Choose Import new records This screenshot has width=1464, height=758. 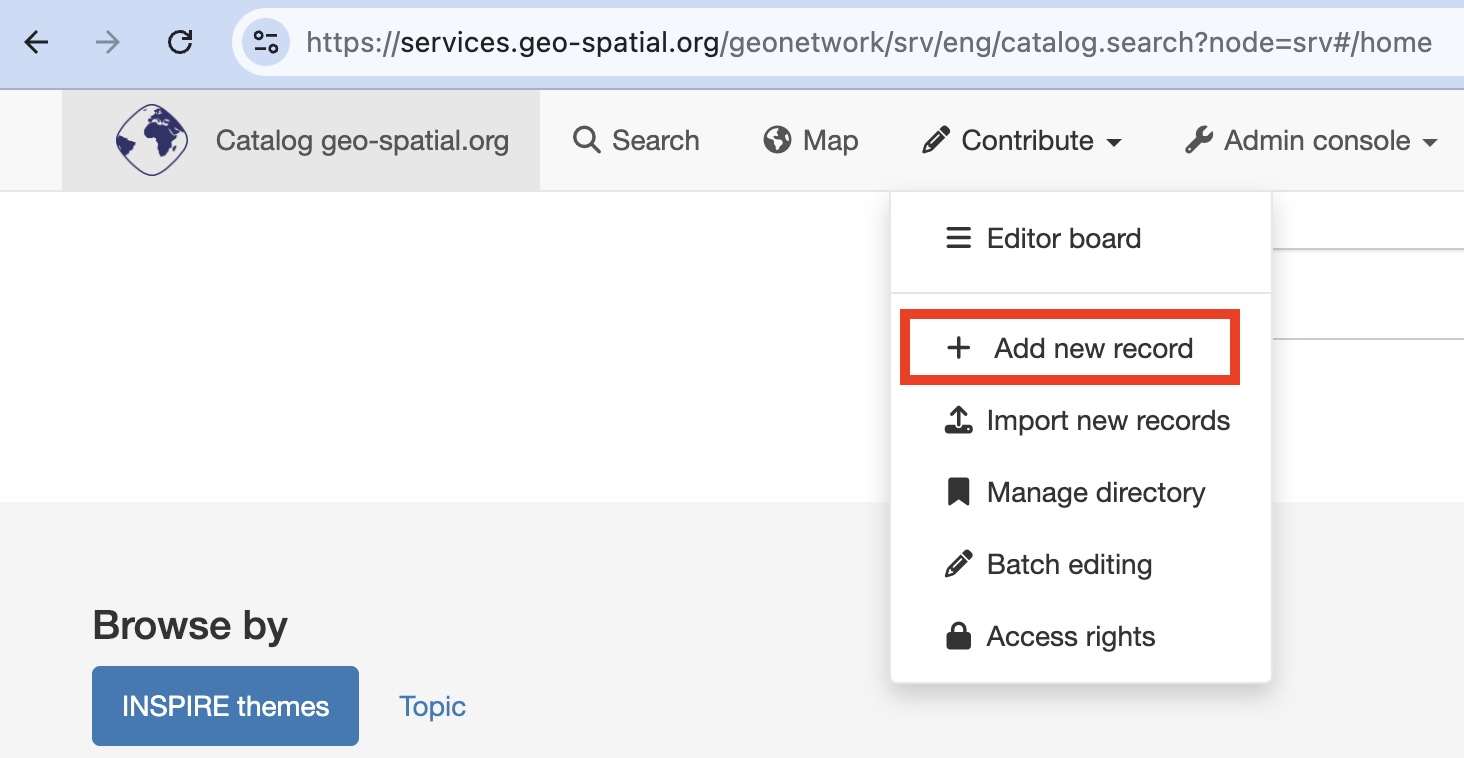pos(1081,420)
